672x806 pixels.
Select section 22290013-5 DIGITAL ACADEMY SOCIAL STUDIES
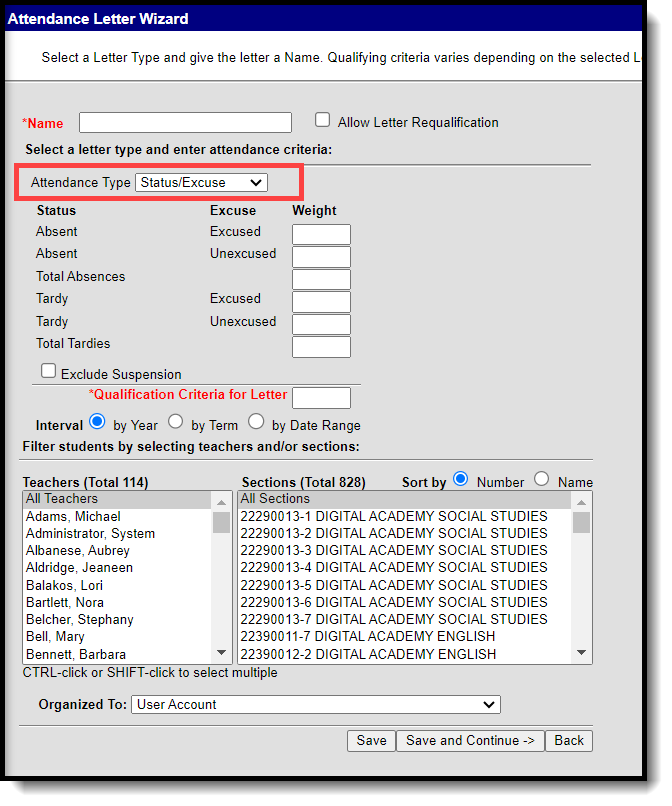point(405,585)
